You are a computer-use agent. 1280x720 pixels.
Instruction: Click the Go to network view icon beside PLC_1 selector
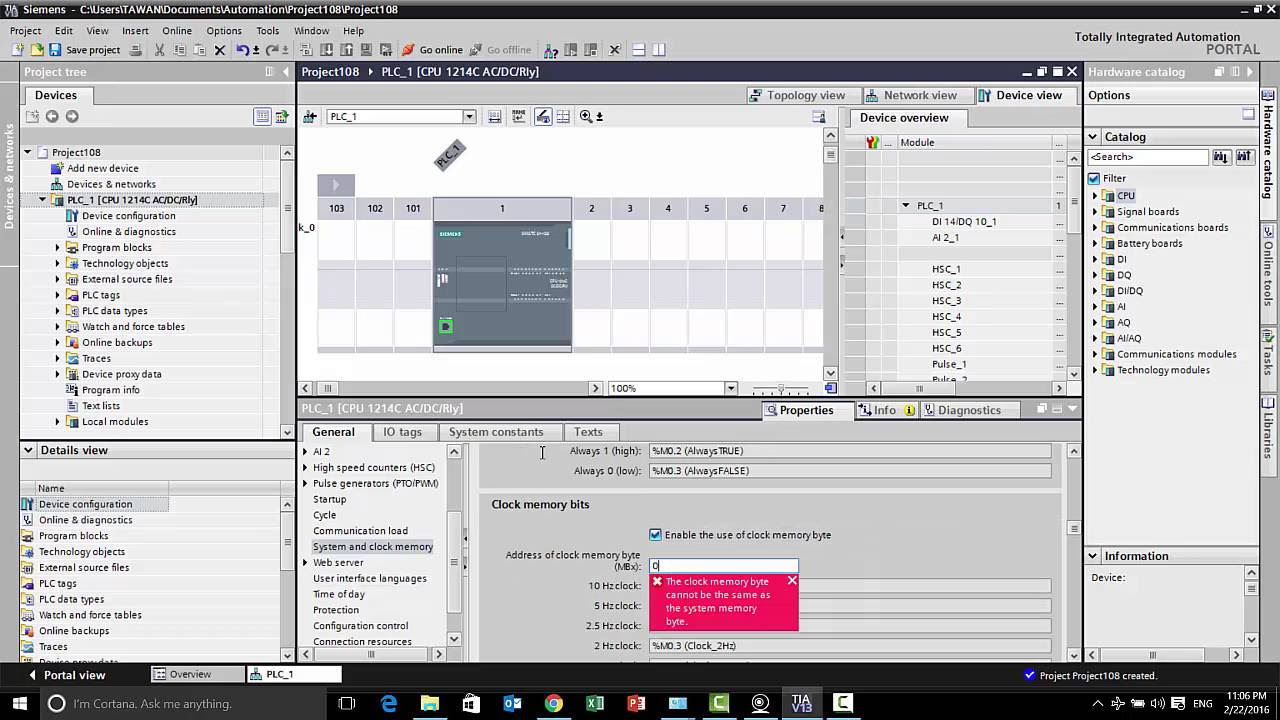tap(310, 117)
